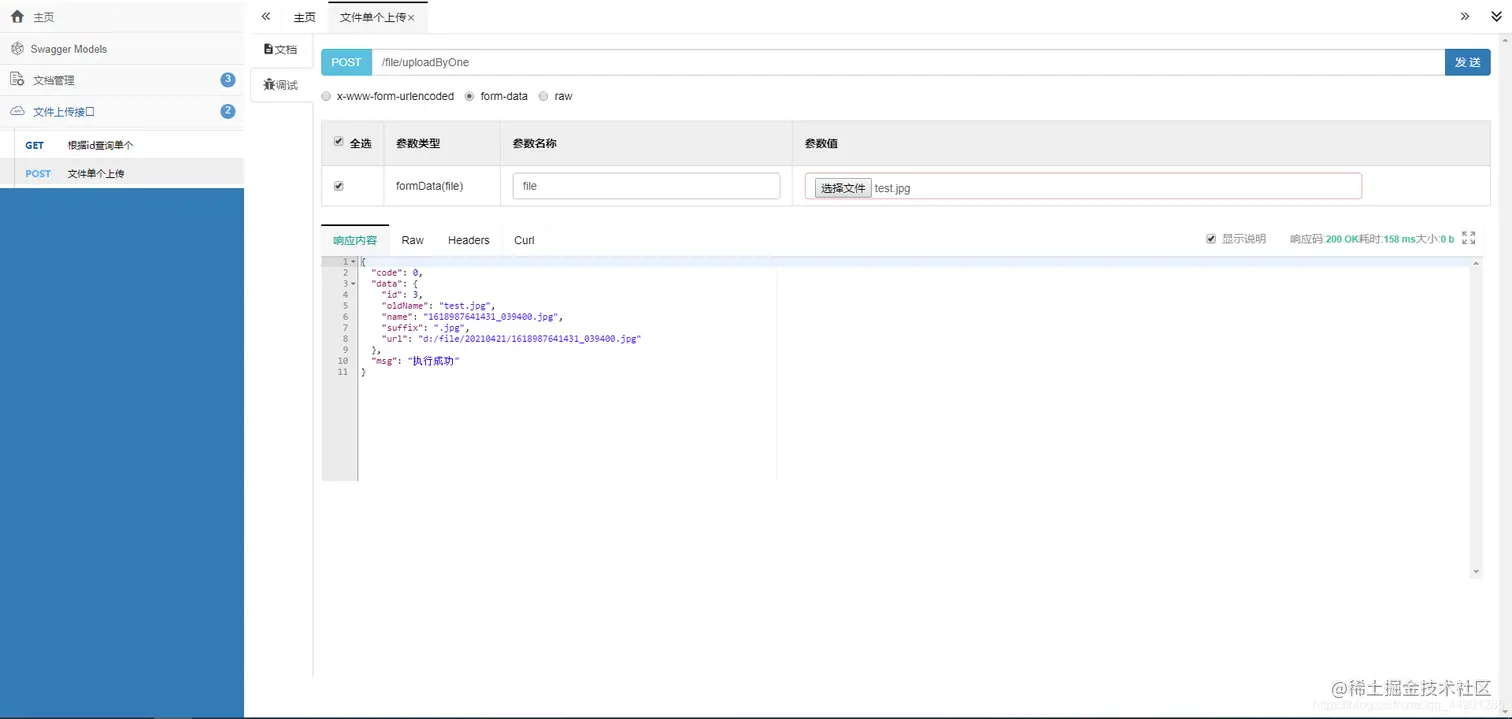
Task: Click the 文件上传接口 cloud icon
Action: [x=17, y=111]
